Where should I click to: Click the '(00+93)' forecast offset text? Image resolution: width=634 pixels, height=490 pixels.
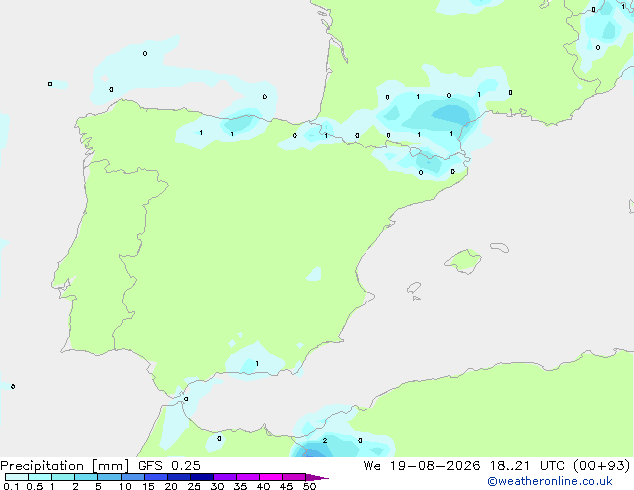pos(602,466)
